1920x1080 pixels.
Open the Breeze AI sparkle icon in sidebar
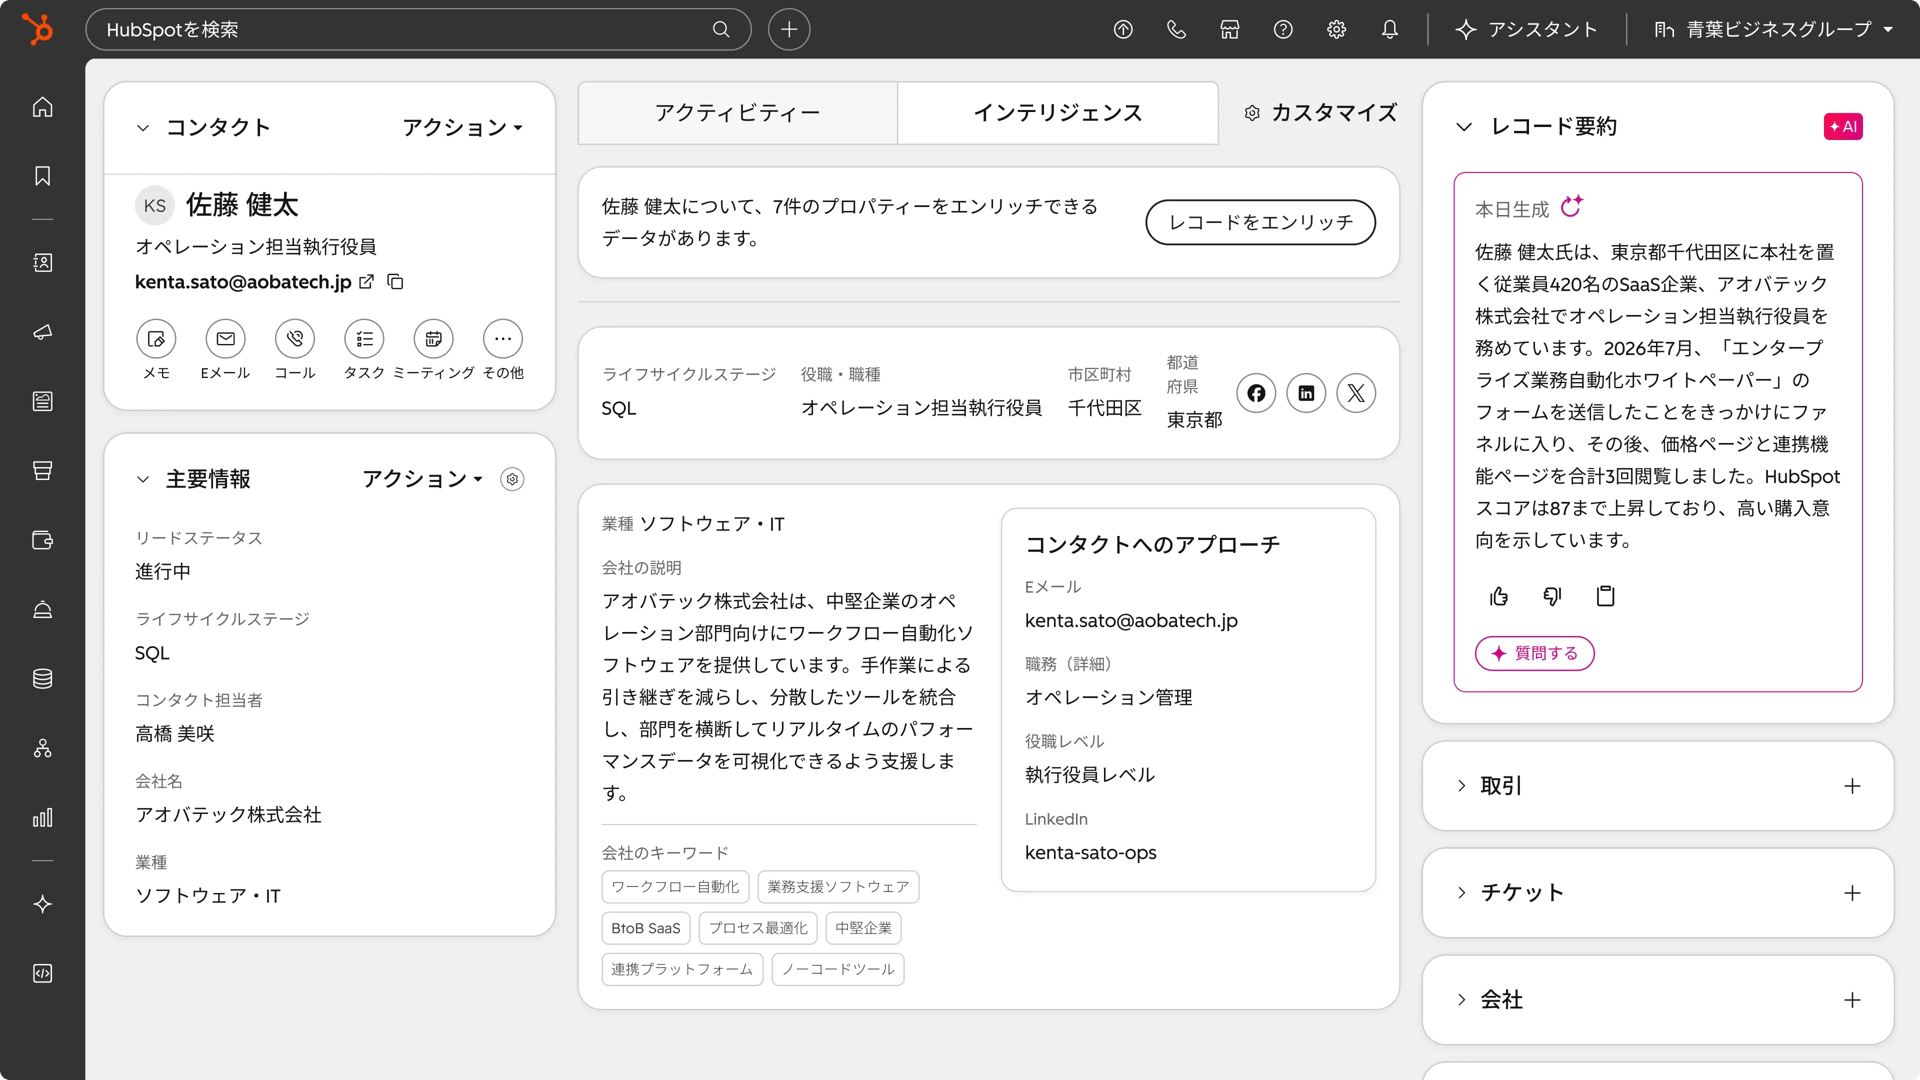(42, 904)
